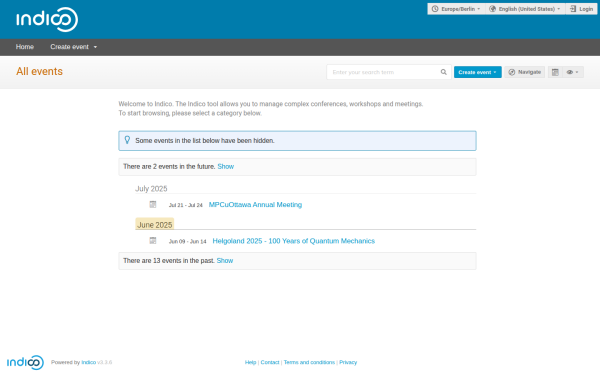600x375 pixels.
Task: Show the 2 future events
Action: [225, 166]
